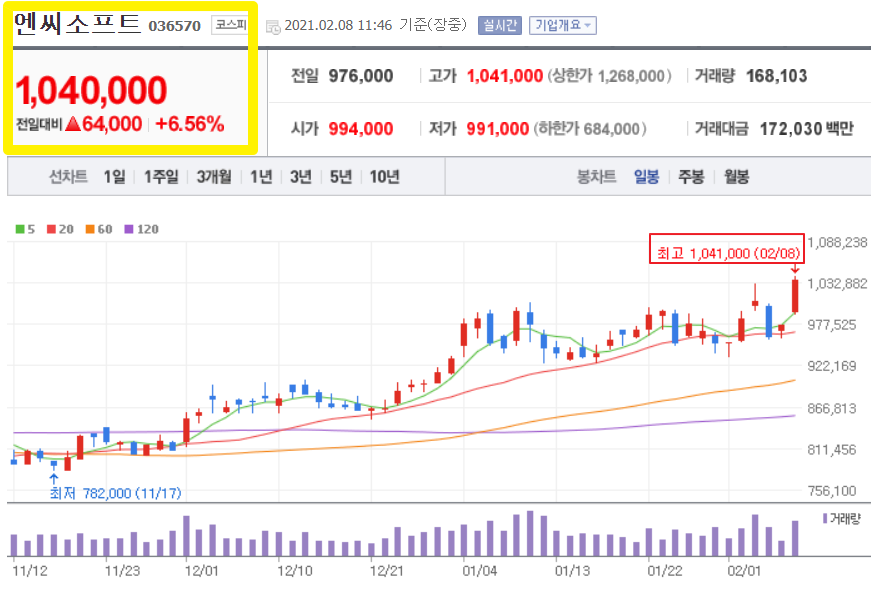Click the 최저 782,000 (11/17) chart label
The image size is (871, 589).
tap(116, 493)
